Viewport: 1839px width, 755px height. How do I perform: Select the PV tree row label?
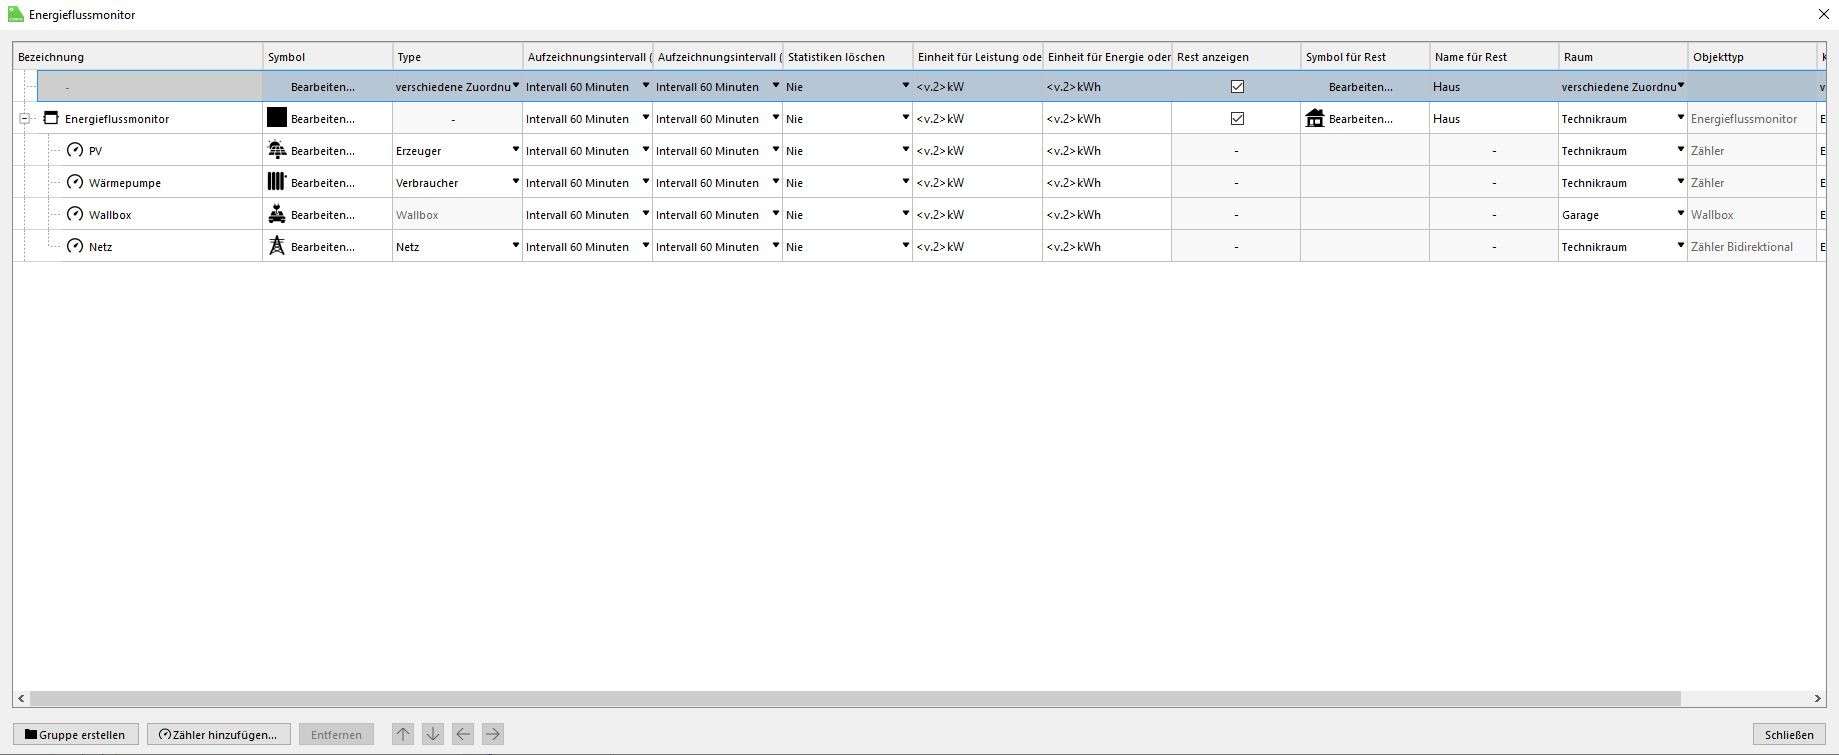click(96, 151)
